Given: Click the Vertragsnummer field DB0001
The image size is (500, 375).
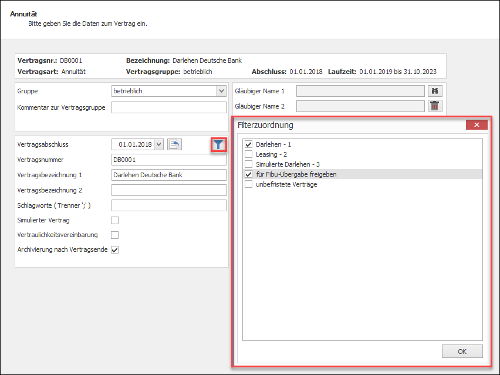Looking at the screenshot, I should tap(169, 160).
